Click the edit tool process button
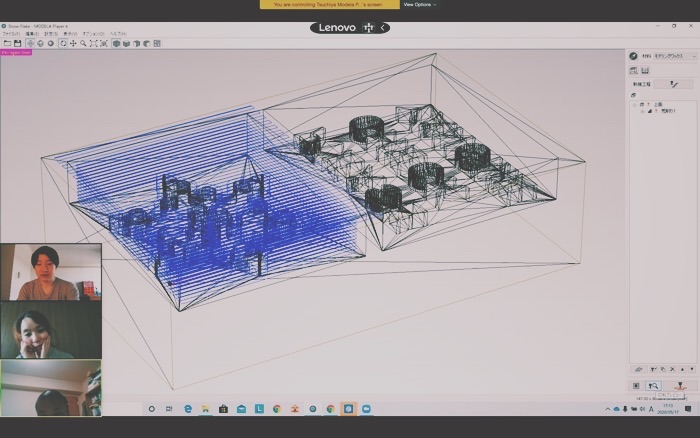This screenshot has height=438, width=700. pyautogui.click(x=654, y=369)
